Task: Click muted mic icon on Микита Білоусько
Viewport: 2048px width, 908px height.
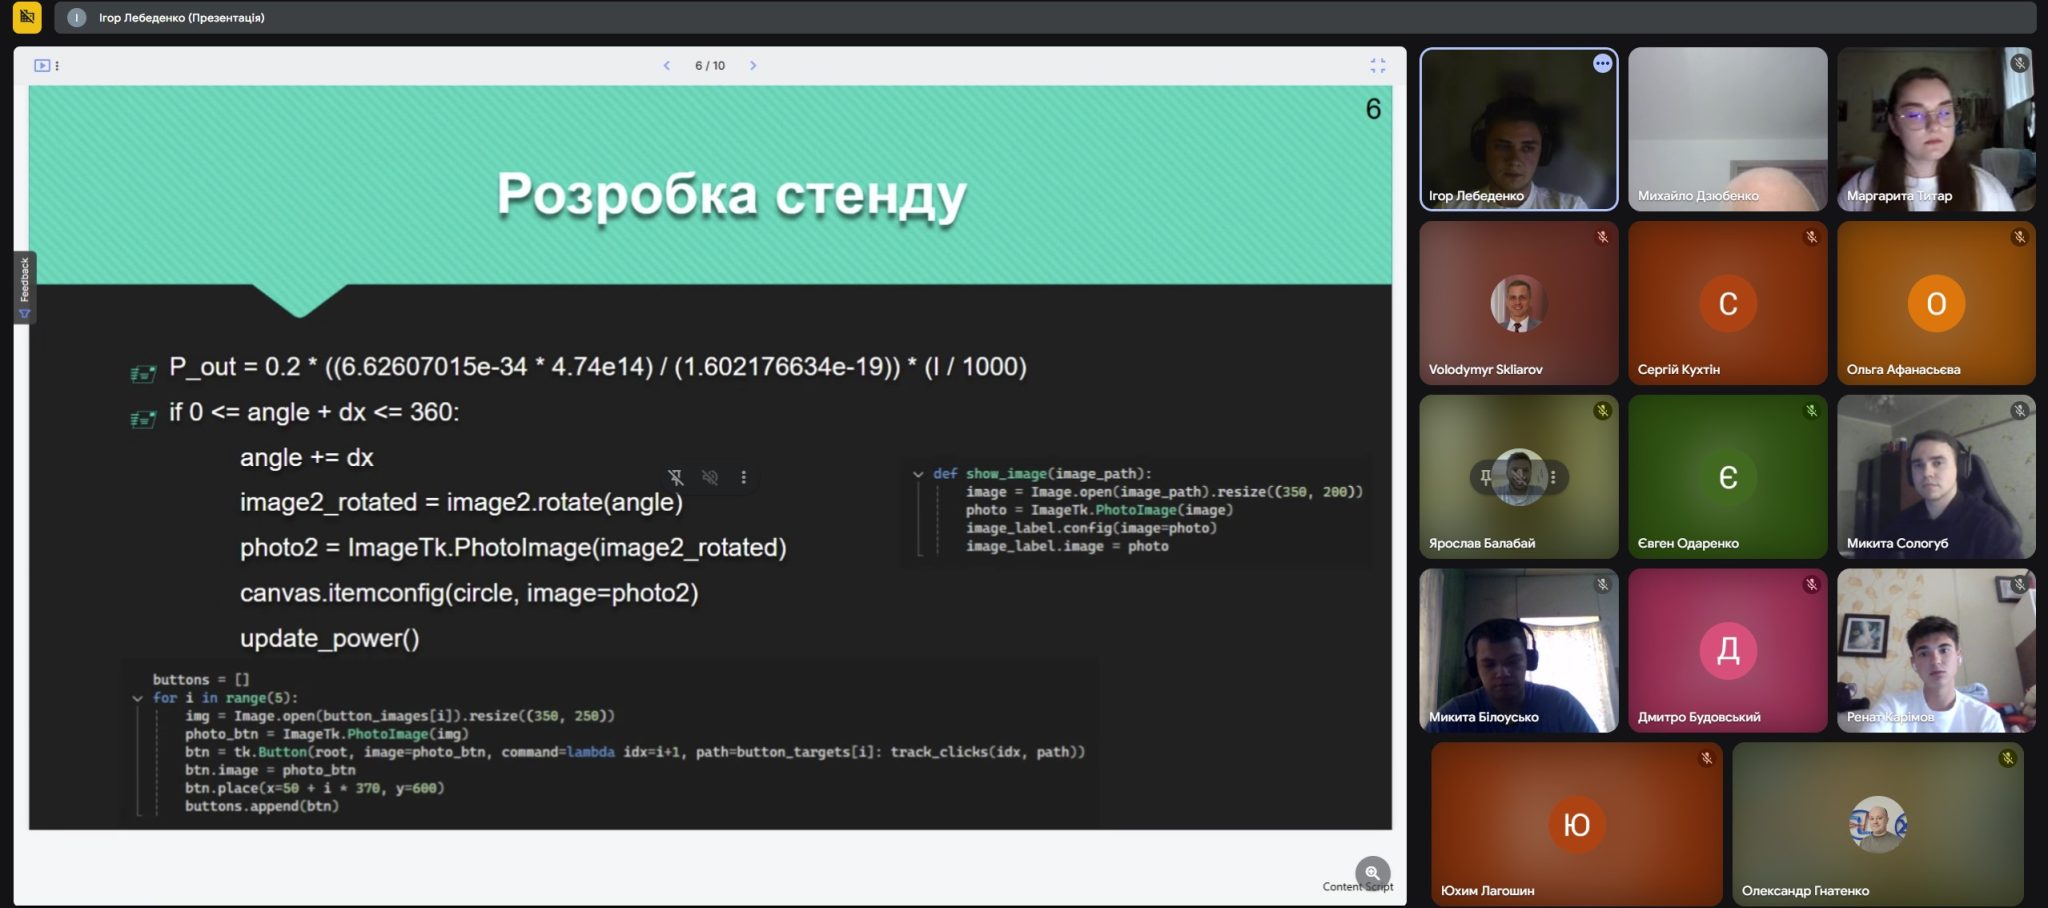Action: (x=1602, y=585)
